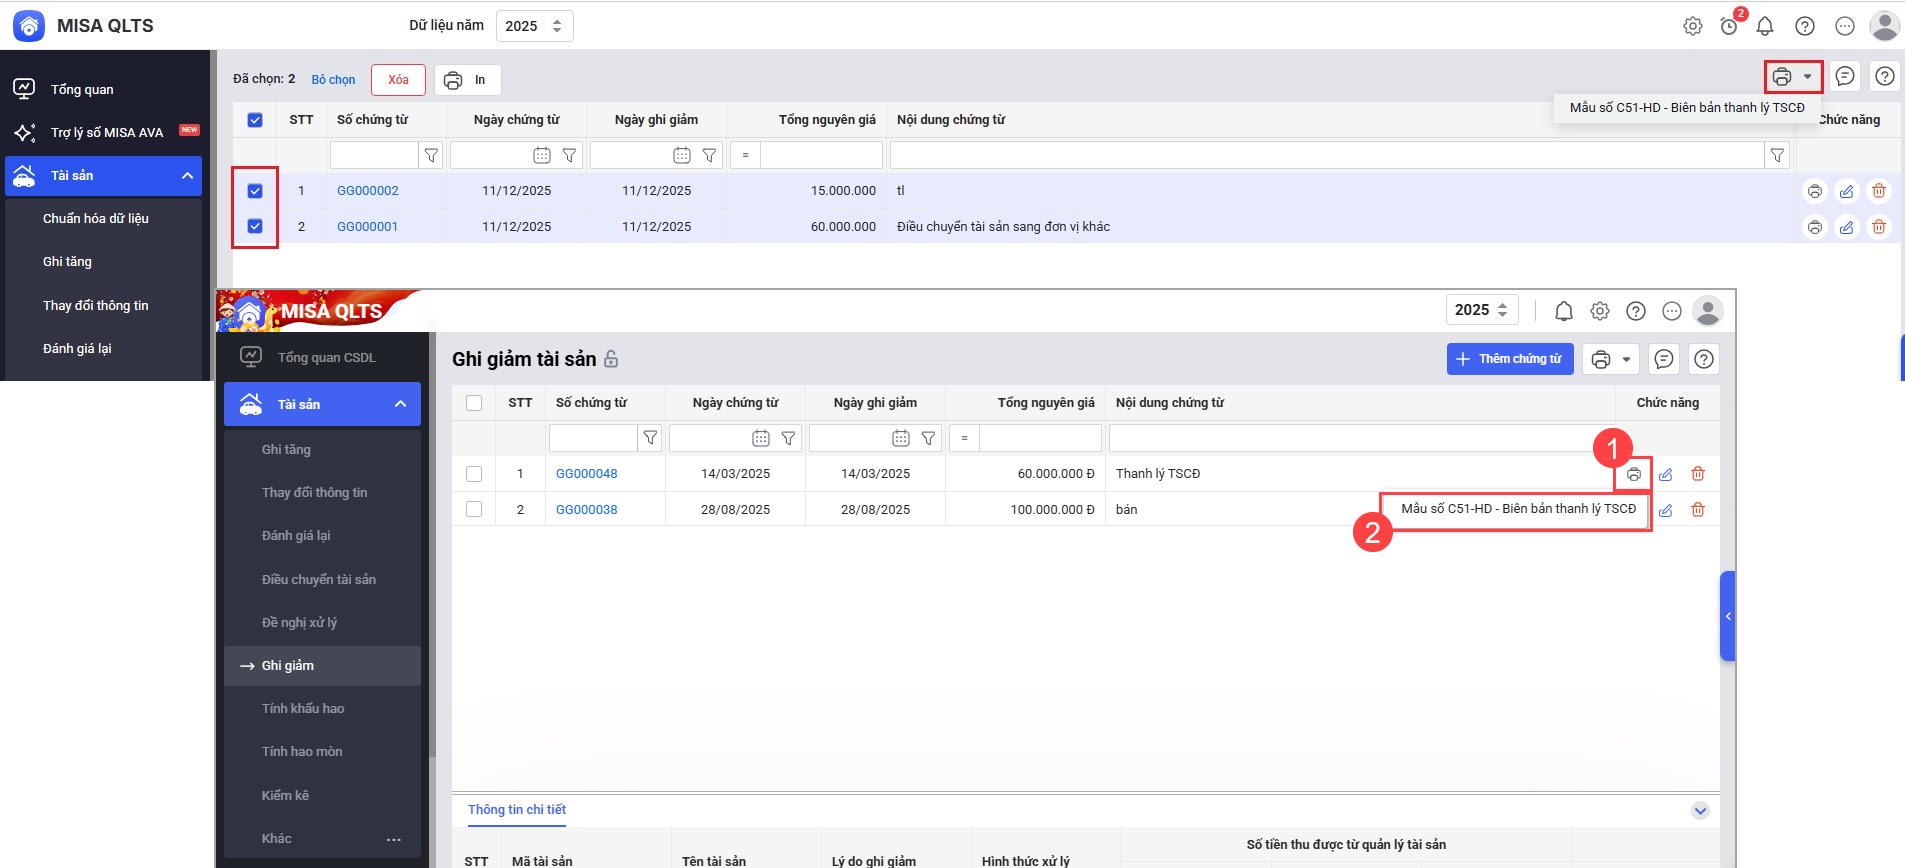
Task: Open Ghi tăng in the sidebar
Action: pyautogui.click(x=67, y=262)
